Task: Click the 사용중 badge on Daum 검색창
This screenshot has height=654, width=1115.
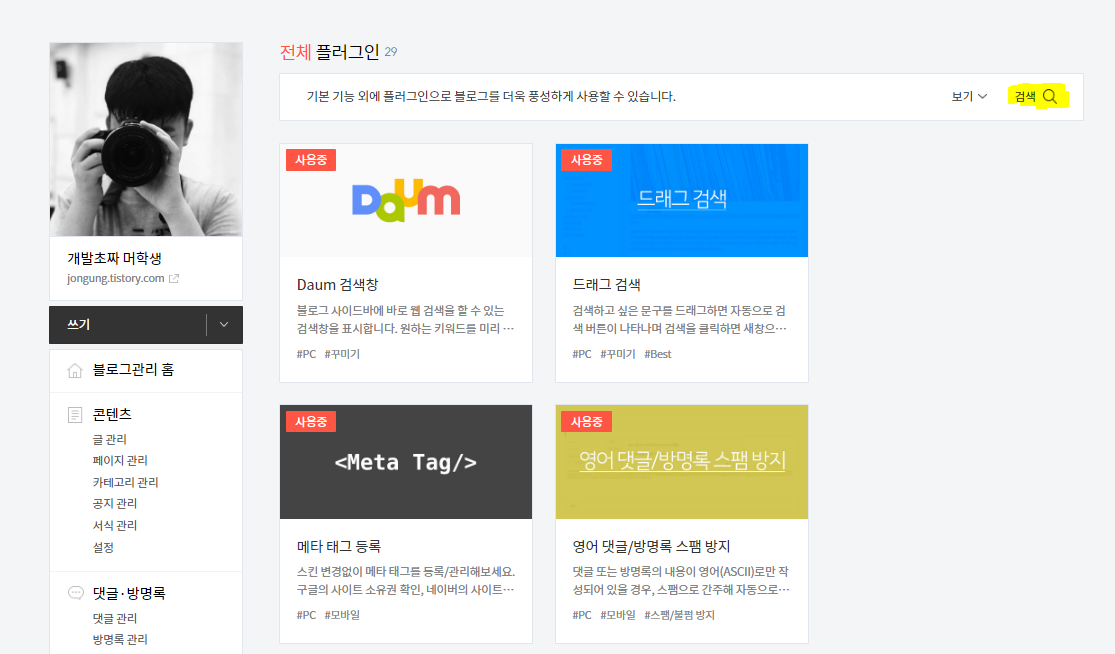Action: pos(311,160)
